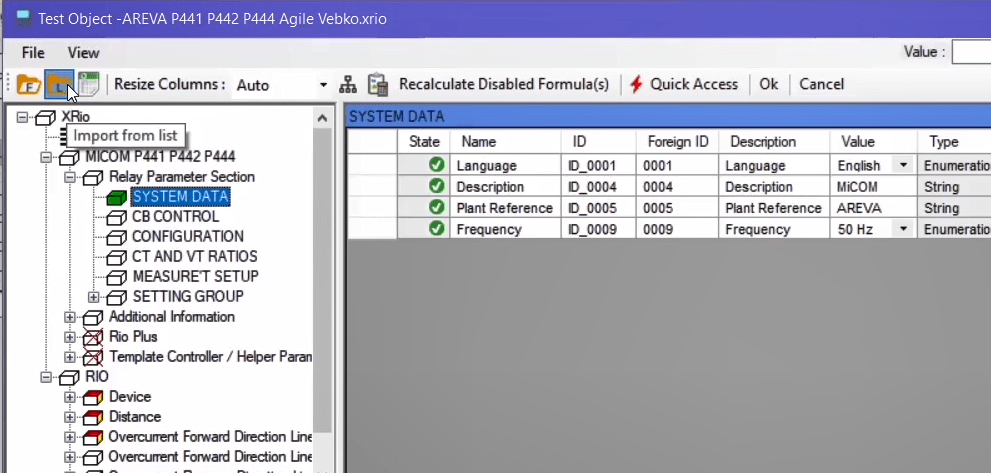Open the View menu
This screenshot has width=991, height=473.
pyautogui.click(x=83, y=52)
